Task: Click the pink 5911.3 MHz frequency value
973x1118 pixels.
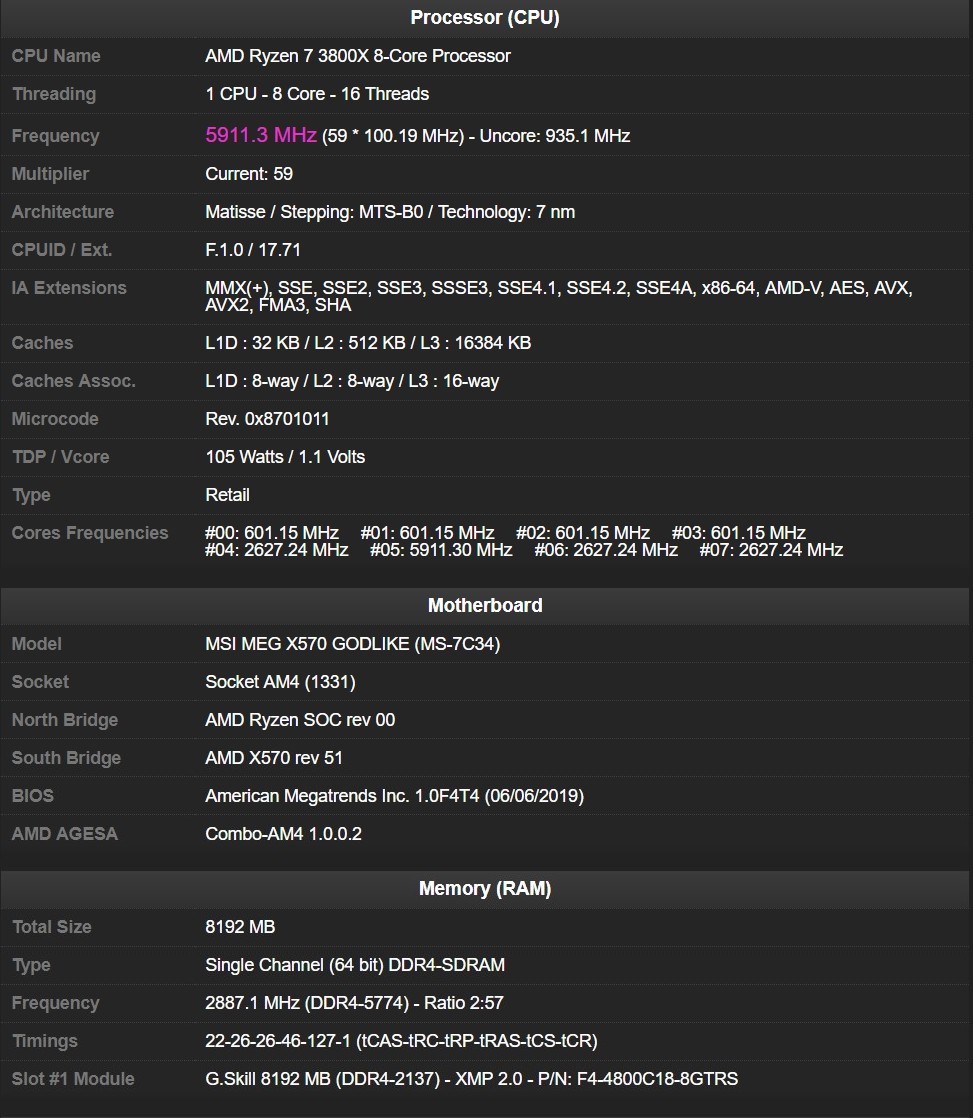Action: click(261, 135)
